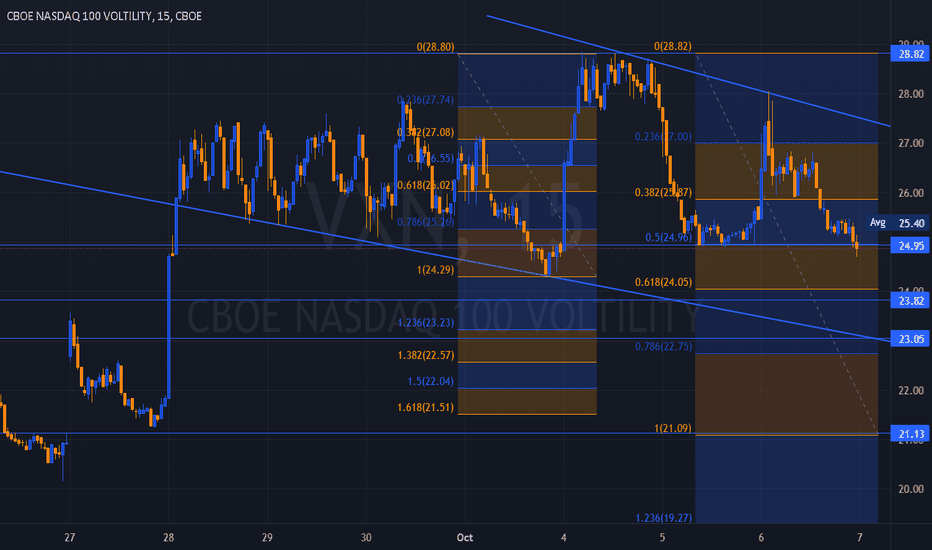Select the Fibonacci label 1.5(22.04)
Screen dimensions: 932x550
pos(430,381)
